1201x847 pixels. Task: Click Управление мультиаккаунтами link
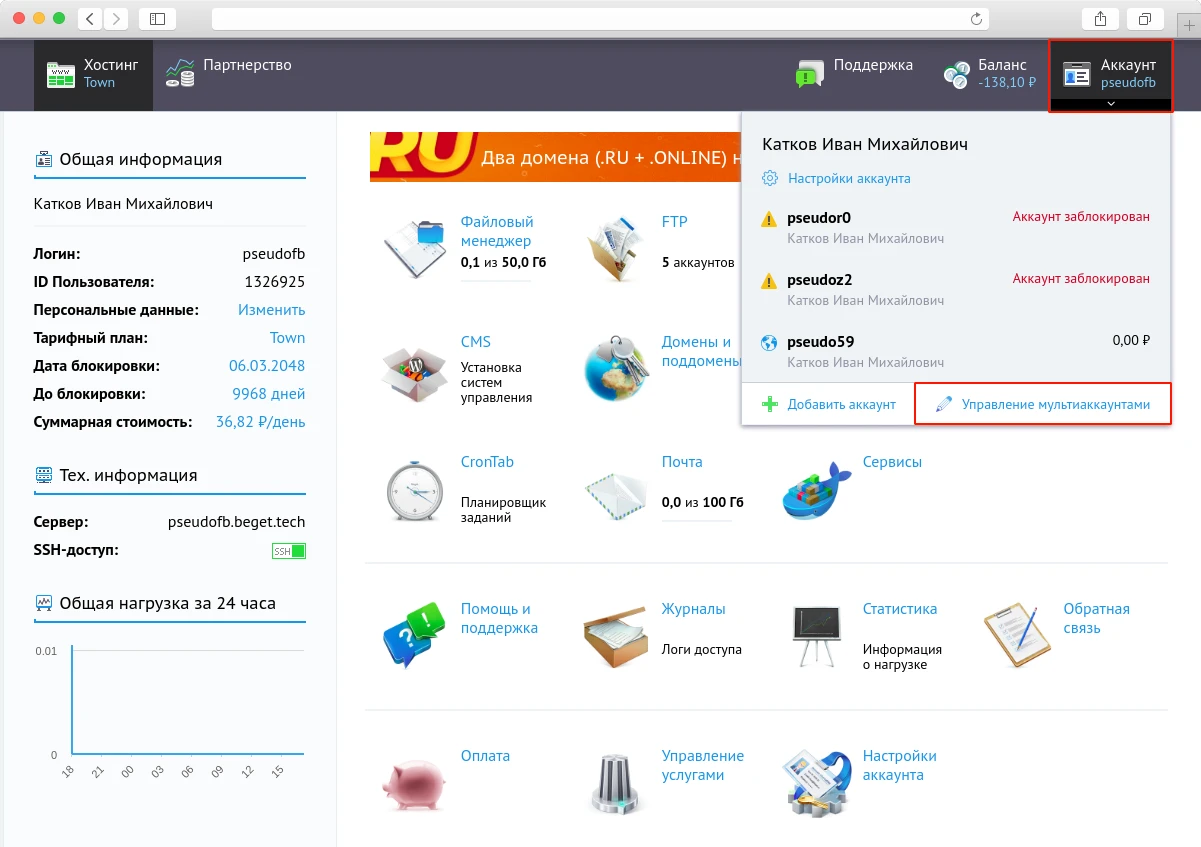1055,405
